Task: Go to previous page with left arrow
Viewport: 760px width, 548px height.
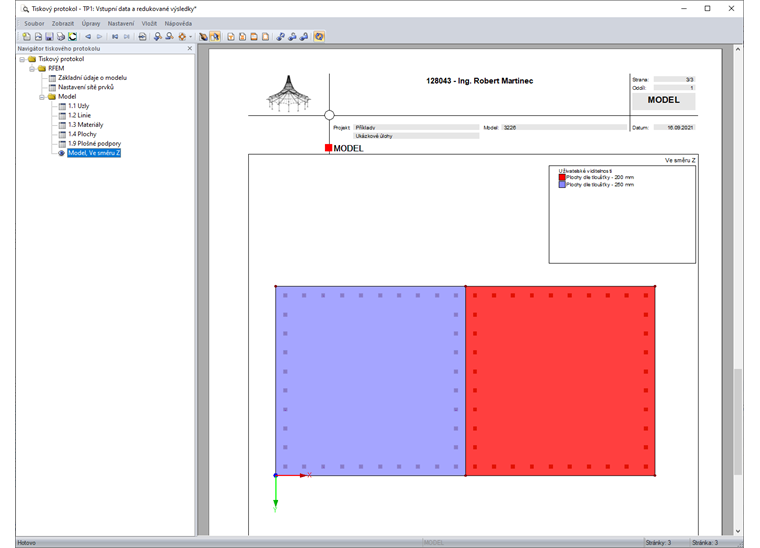Action: pyautogui.click(x=88, y=36)
